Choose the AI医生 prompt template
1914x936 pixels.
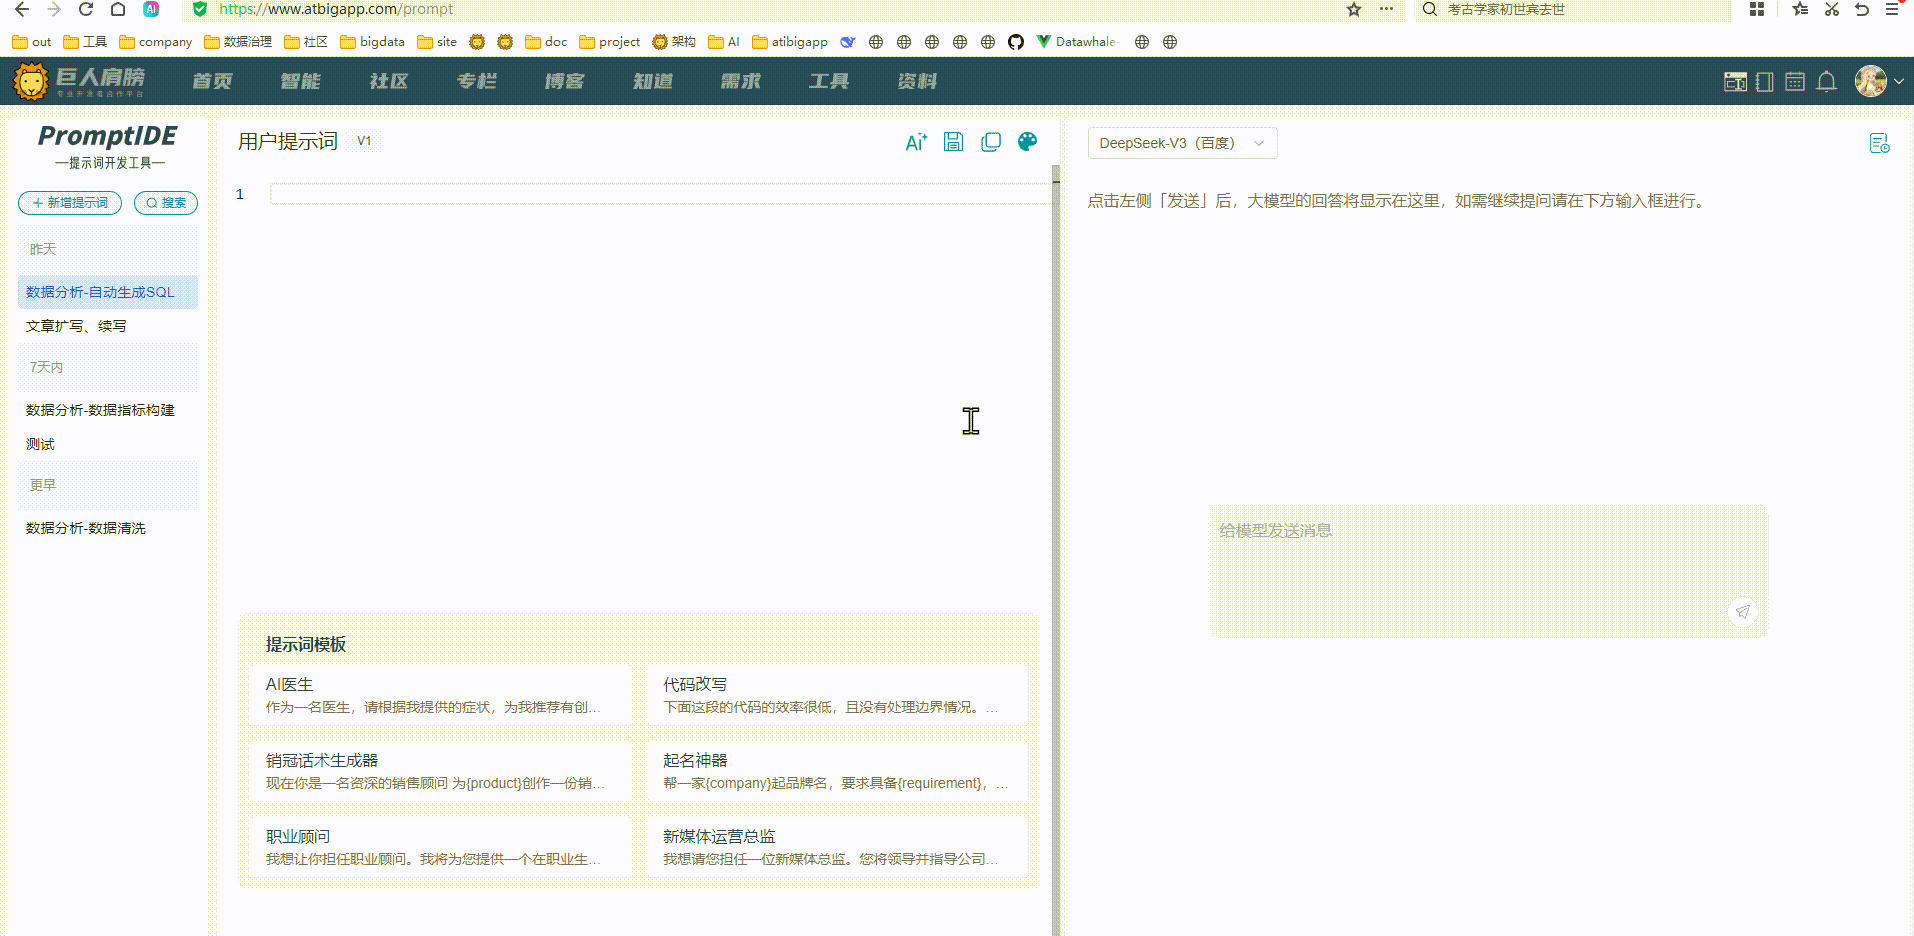point(438,694)
